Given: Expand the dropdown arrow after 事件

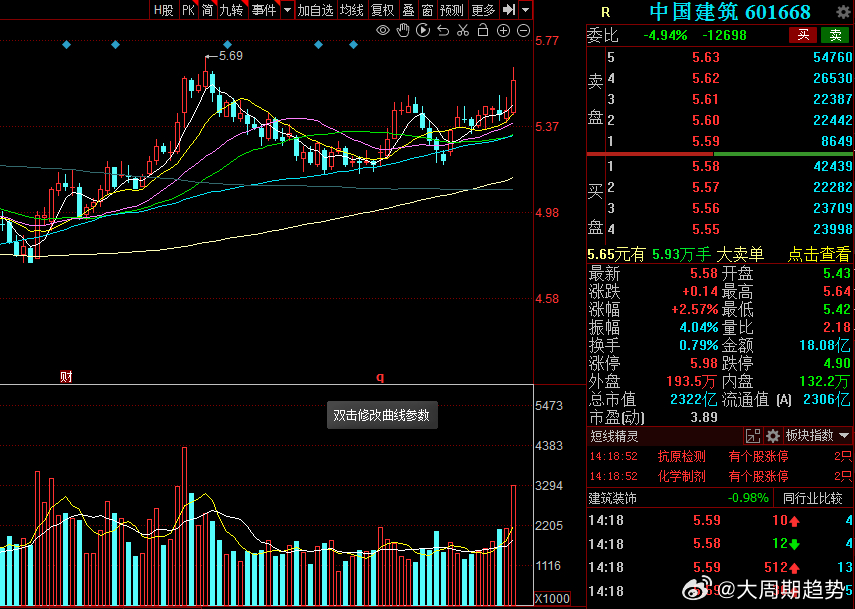Looking at the screenshot, I should pos(288,10).
